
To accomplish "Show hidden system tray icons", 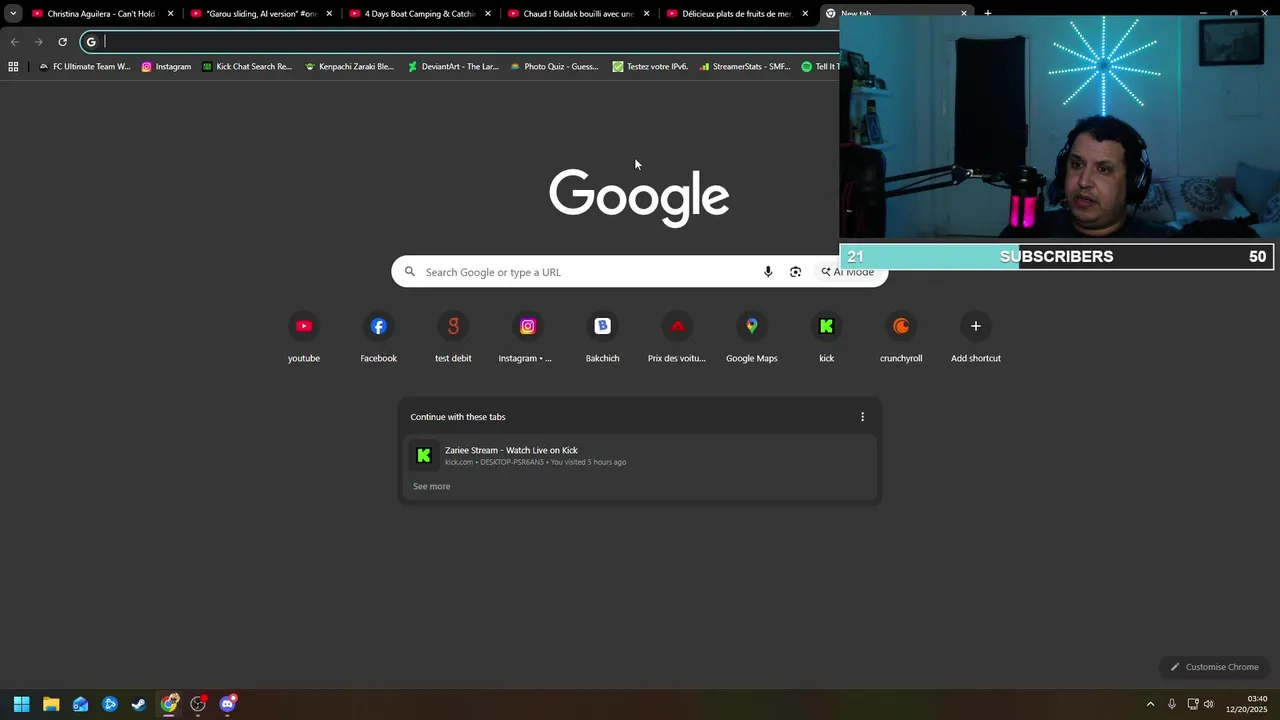I will coord(1150,704).
